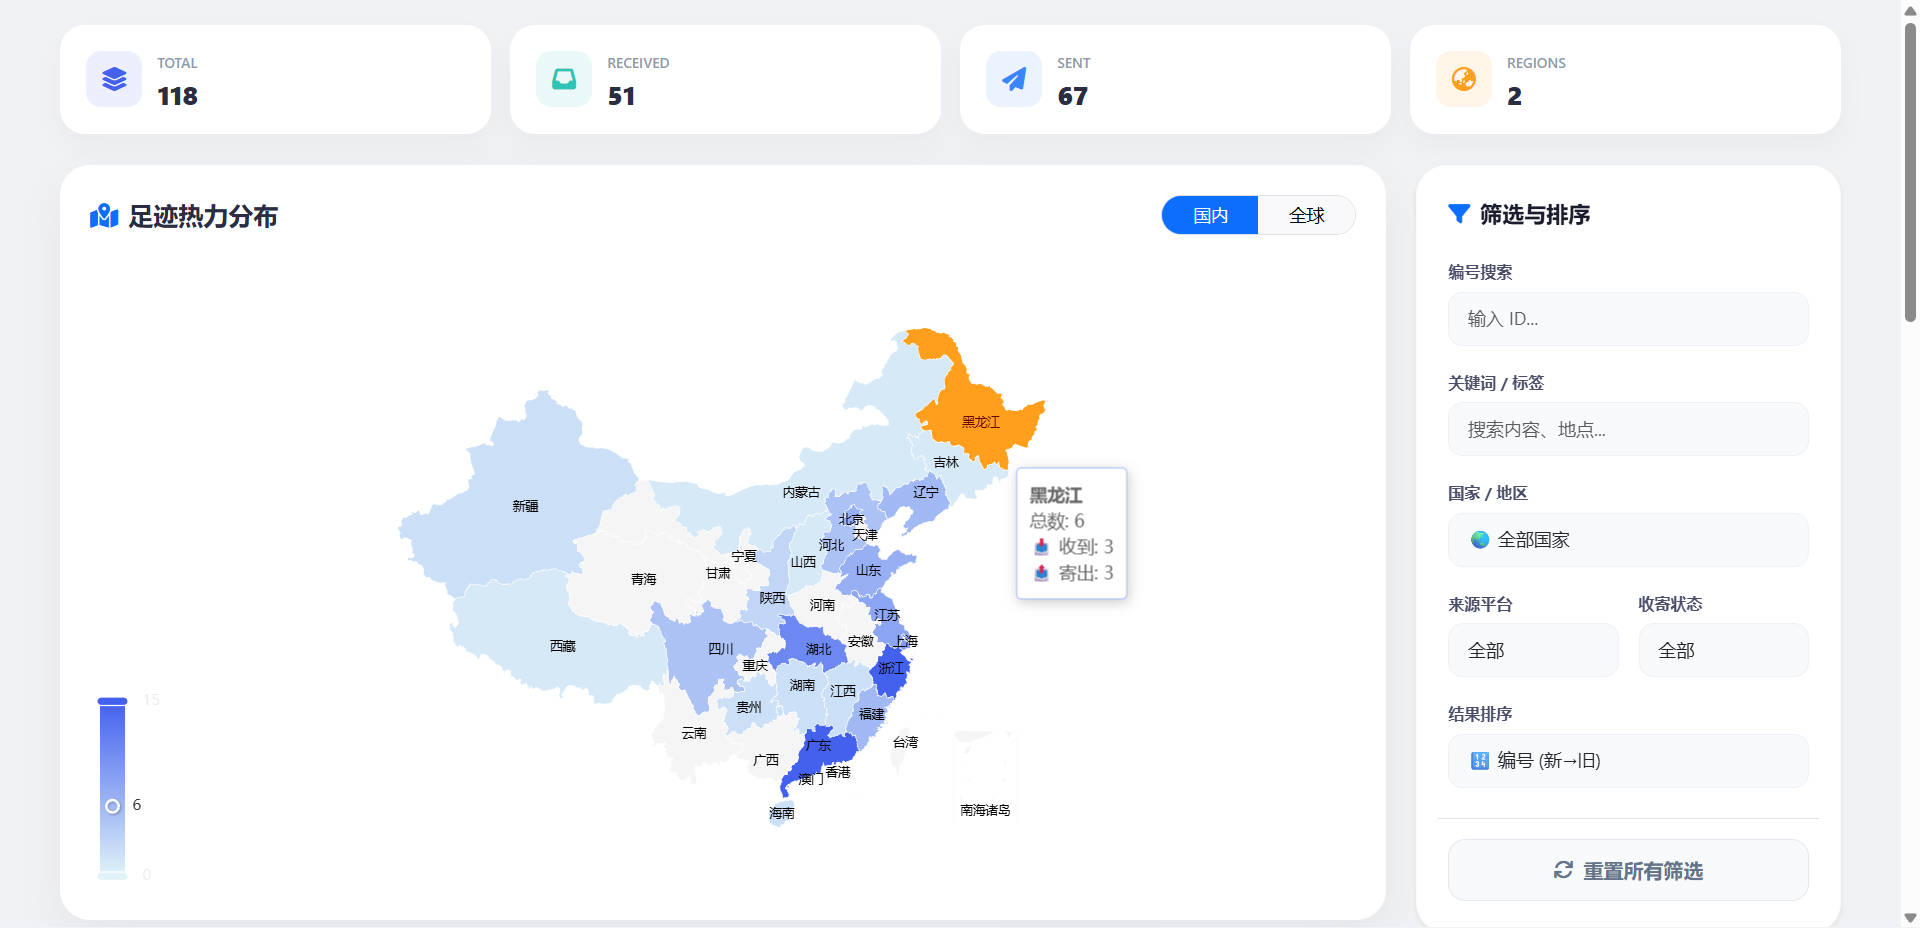Click the 收到 stamp icon in tooltip

click(x=1041, y=546)
